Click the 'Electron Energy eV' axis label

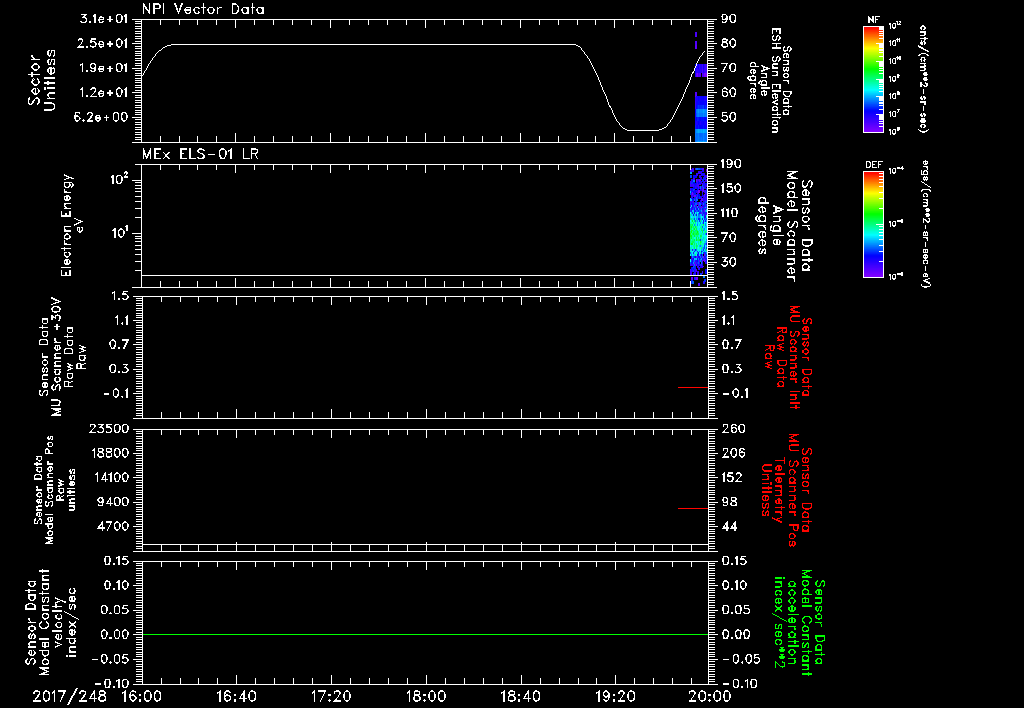tap(72, 225)
